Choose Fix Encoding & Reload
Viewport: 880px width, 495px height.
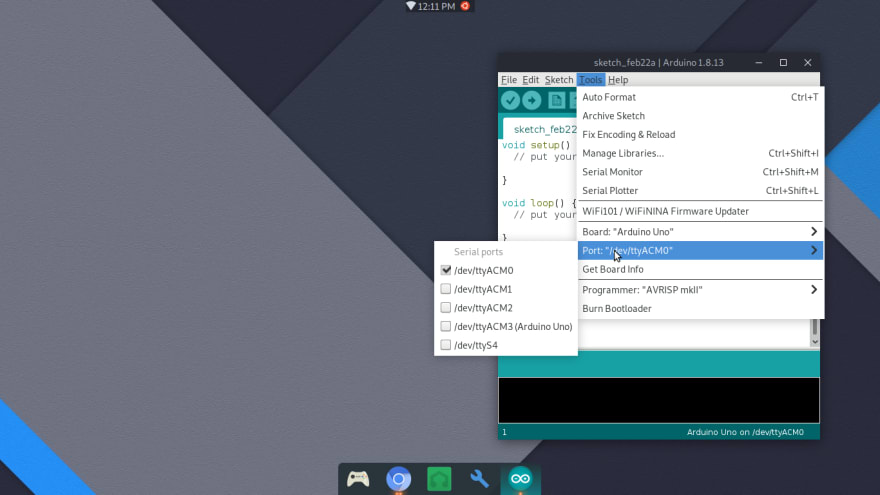click(700, 135)
